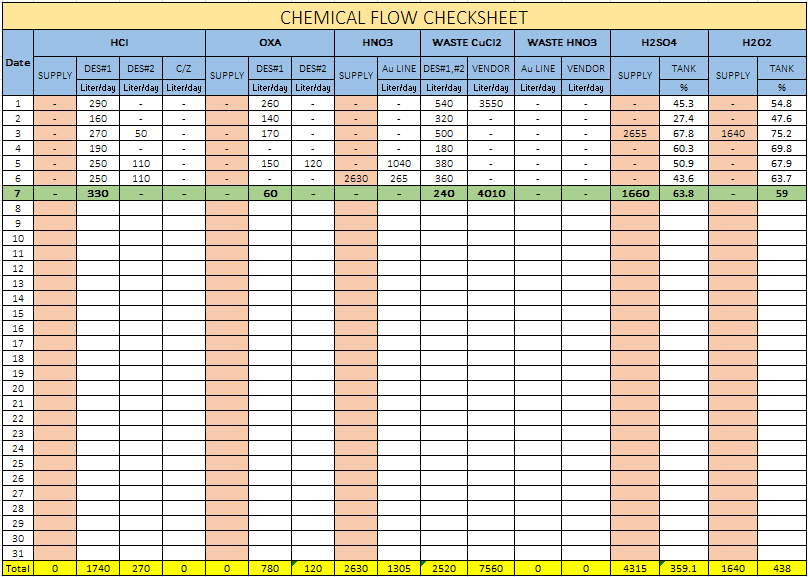Select the WASTE CuCl2 header cell

click(467, 43)
